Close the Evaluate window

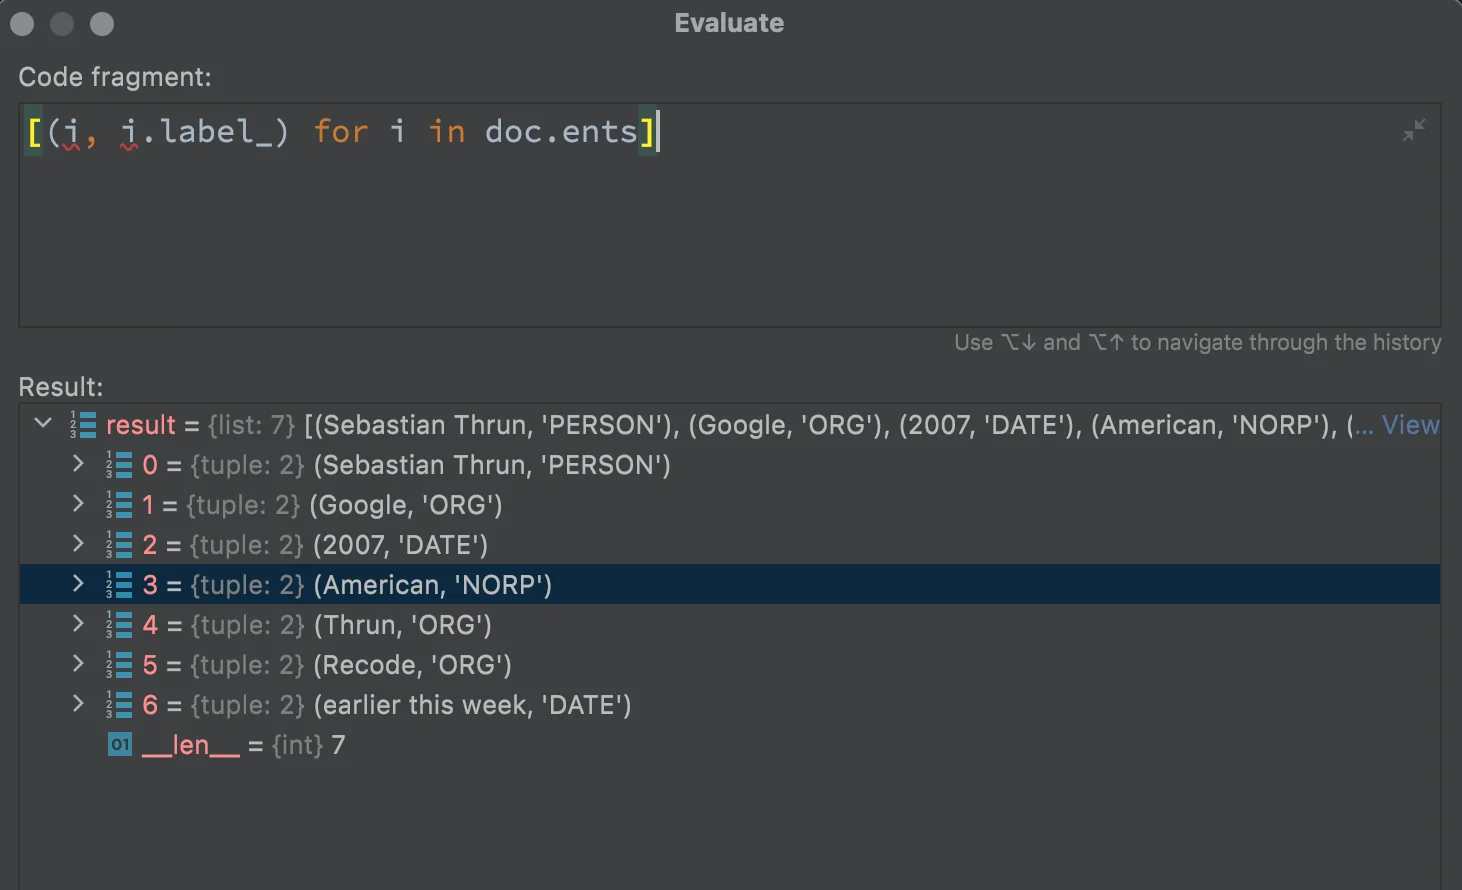22,23
